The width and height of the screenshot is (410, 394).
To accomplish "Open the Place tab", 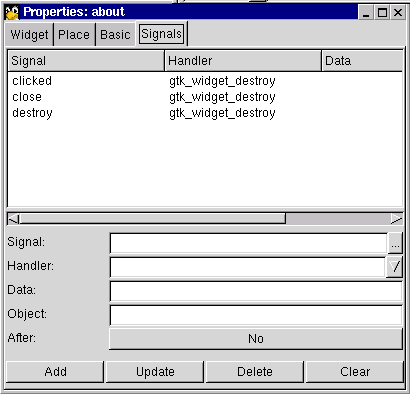I will [x=74, y=35].
